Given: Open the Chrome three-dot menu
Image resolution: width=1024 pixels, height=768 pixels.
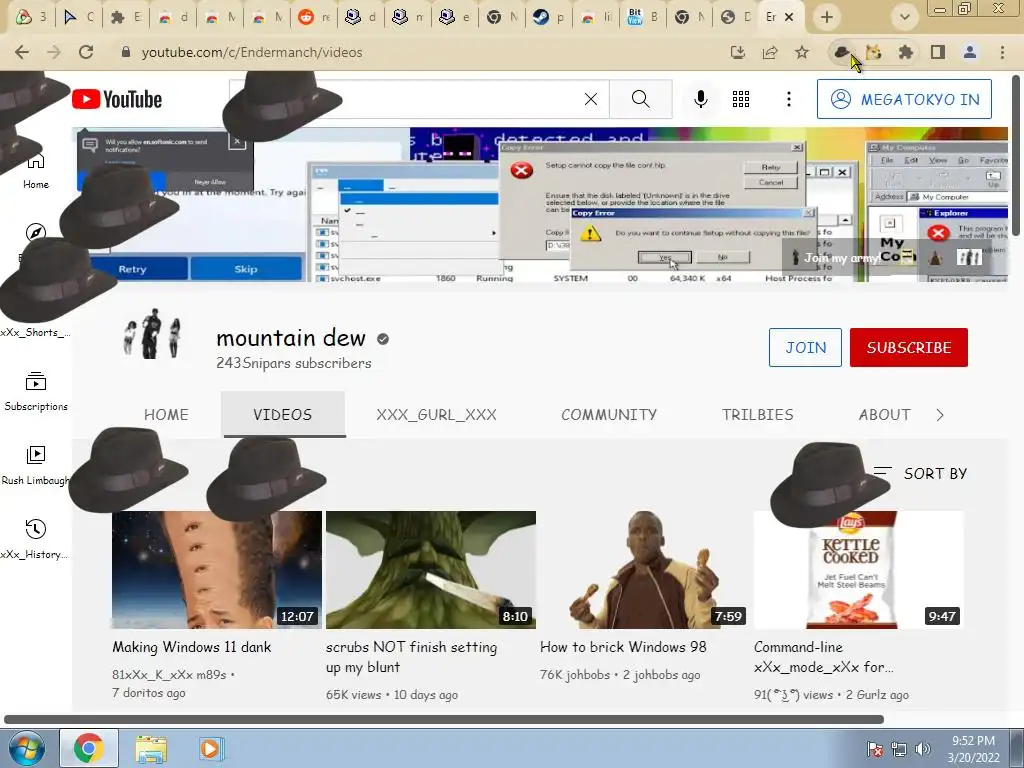Looking at the screenshot, I should pos(1002,52).
